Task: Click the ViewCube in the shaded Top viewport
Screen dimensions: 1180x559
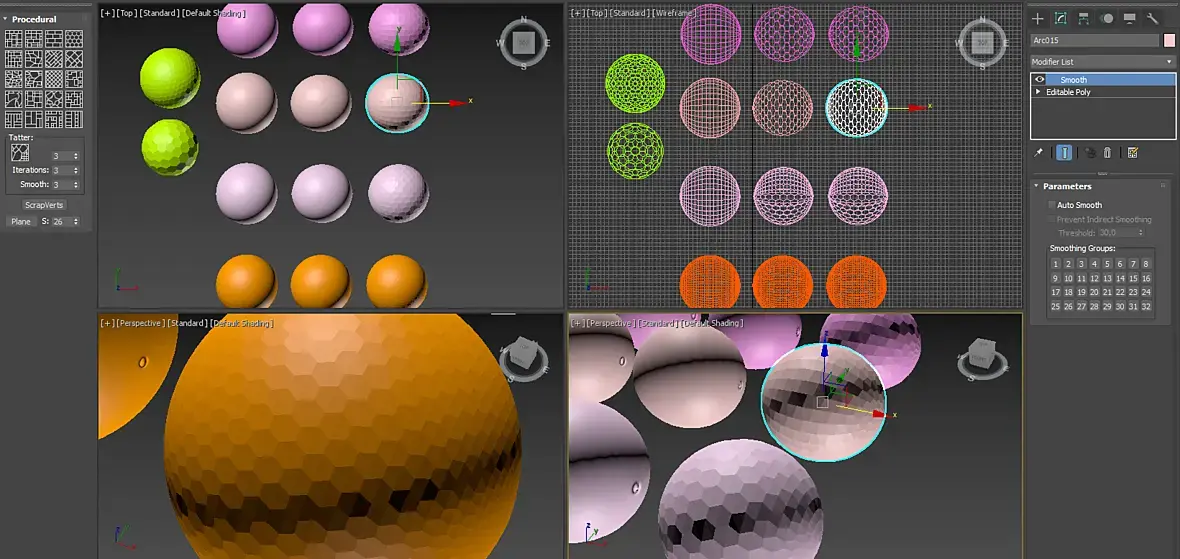Action: 524,43
